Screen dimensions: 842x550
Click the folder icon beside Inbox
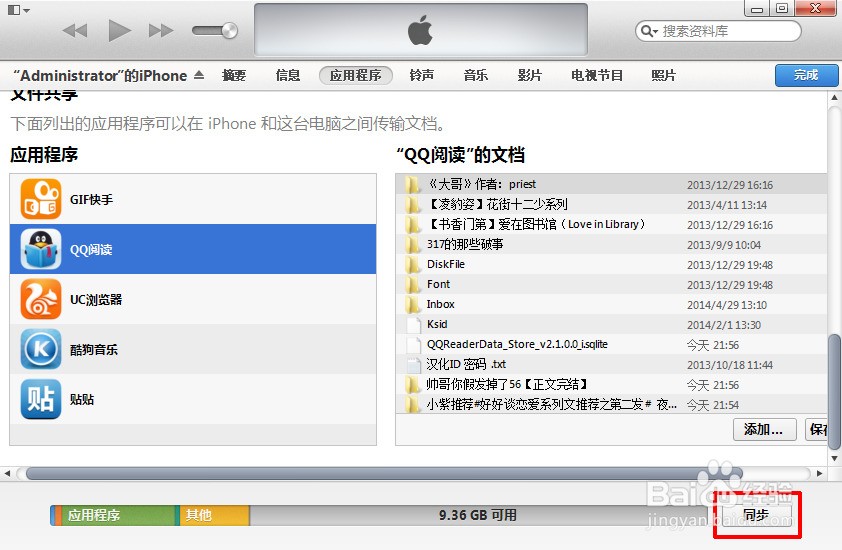(x=412, y=305)
